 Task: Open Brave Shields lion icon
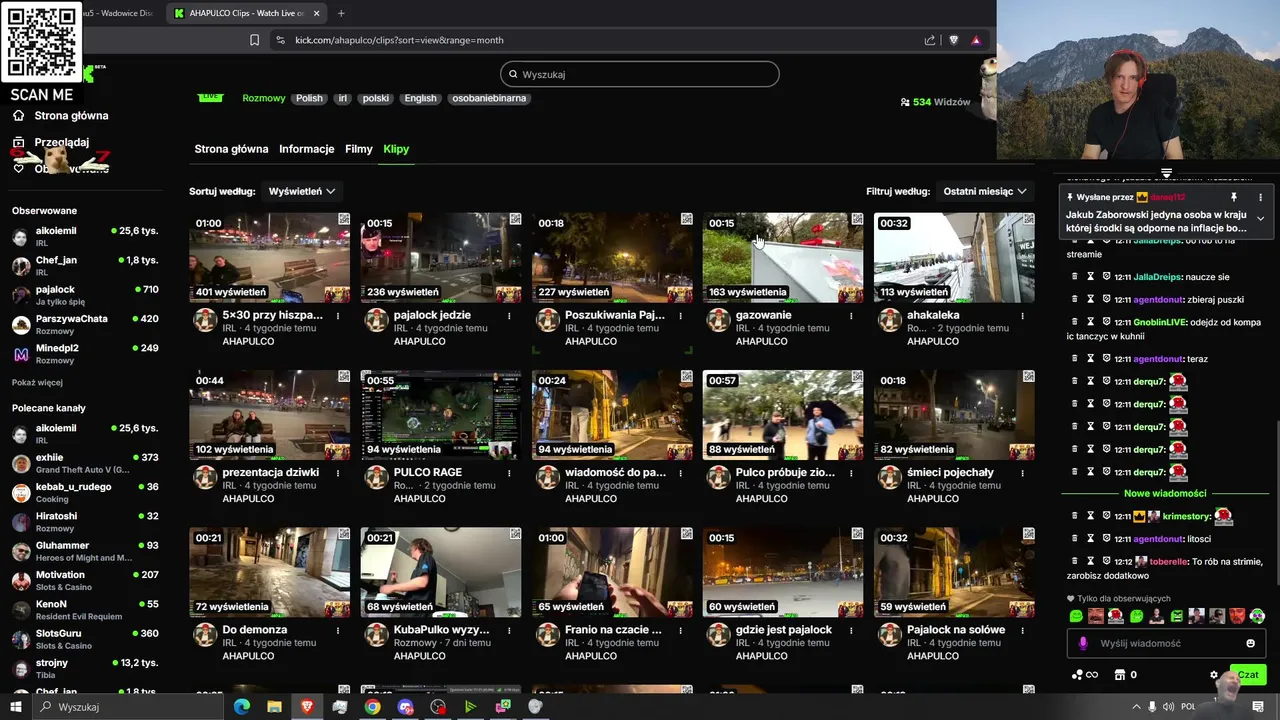953,40
